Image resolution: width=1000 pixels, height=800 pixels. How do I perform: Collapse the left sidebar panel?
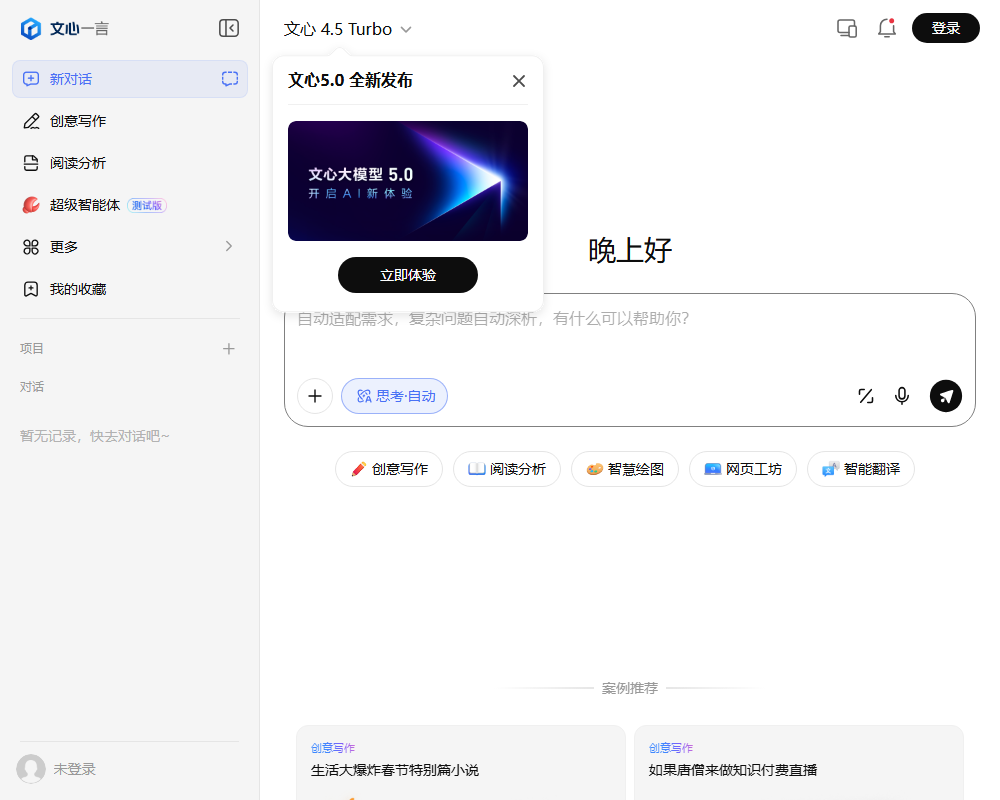pyautogui.click(x=229, y=28)
